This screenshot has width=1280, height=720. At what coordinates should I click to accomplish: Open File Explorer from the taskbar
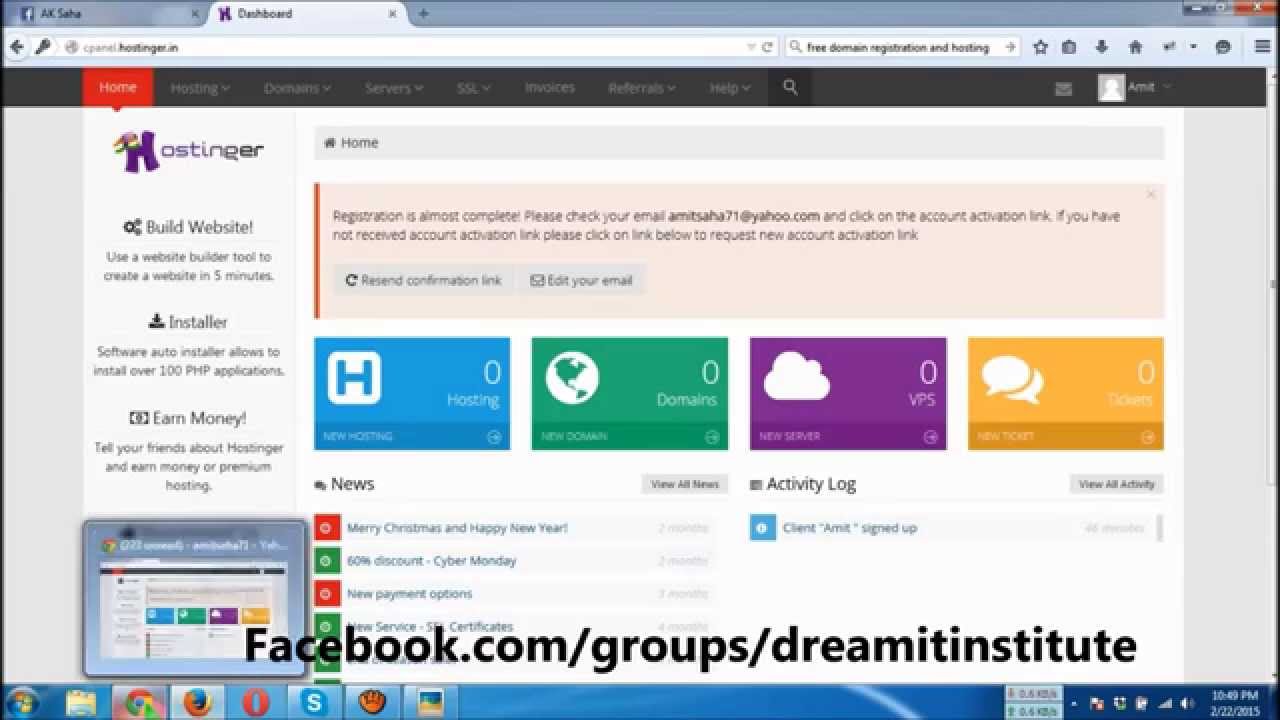pyautogui.click(x=81, y=703)
